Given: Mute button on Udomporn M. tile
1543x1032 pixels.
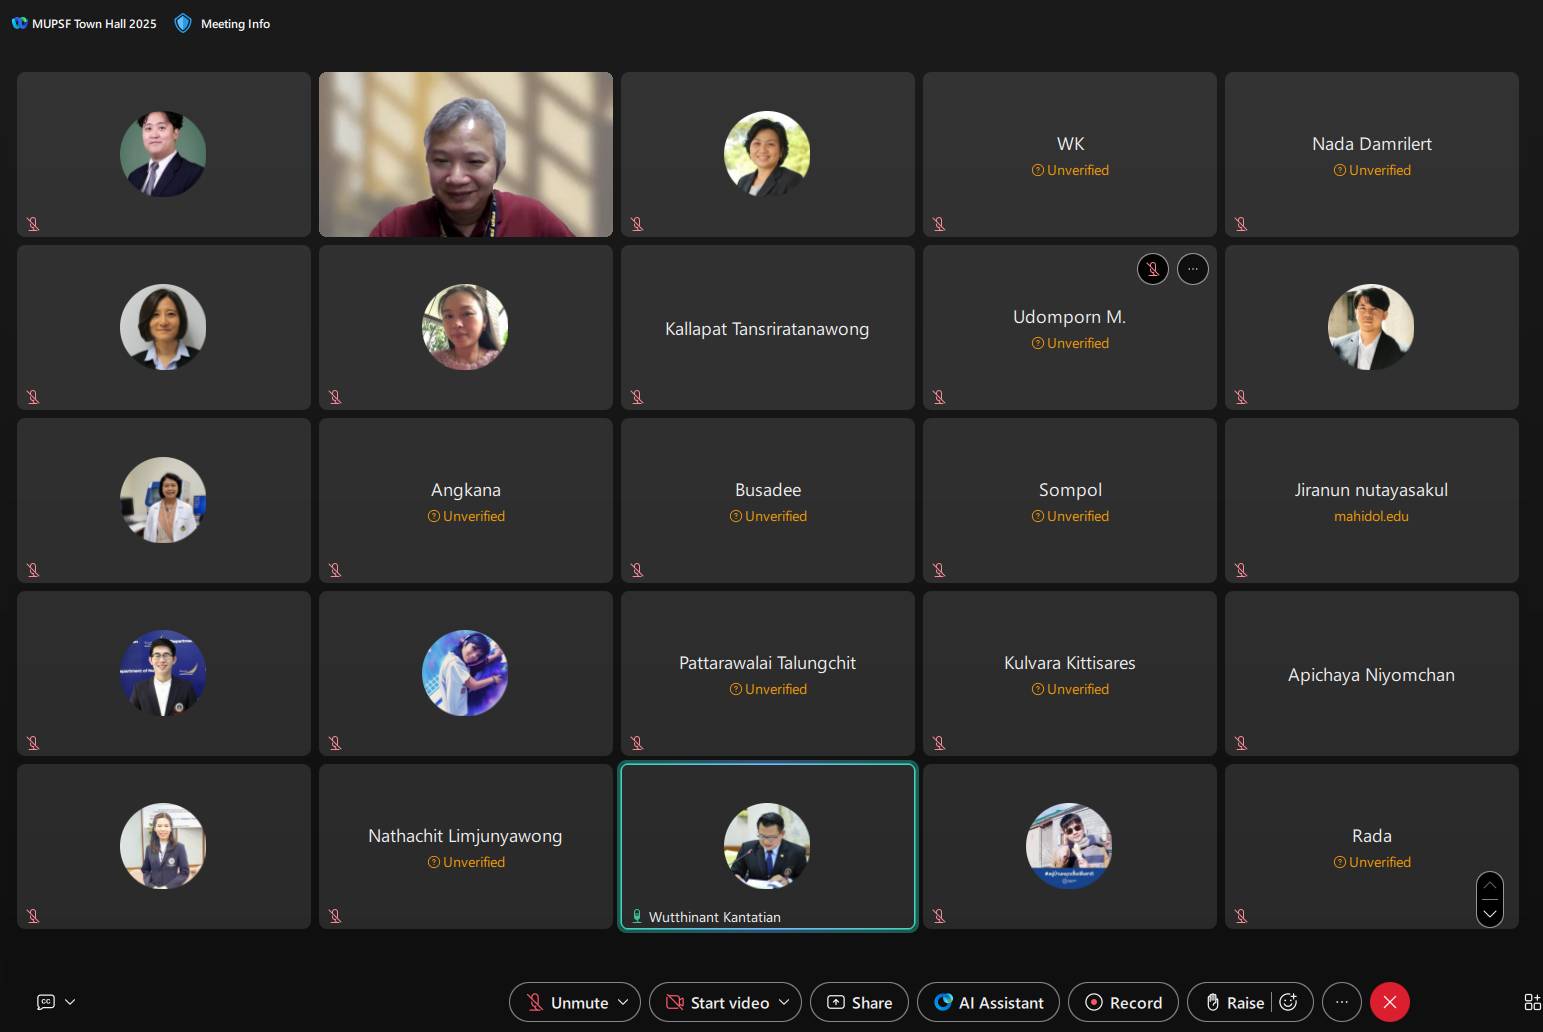Looking at the screenshot, I should tap(1153, 269).
